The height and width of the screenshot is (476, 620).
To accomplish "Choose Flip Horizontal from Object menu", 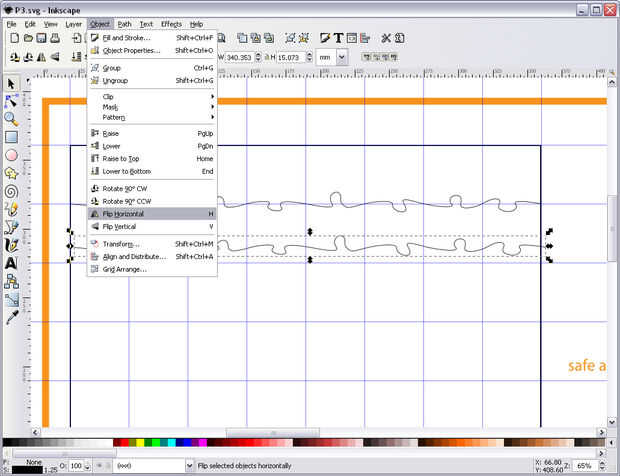I will (152, 213).
